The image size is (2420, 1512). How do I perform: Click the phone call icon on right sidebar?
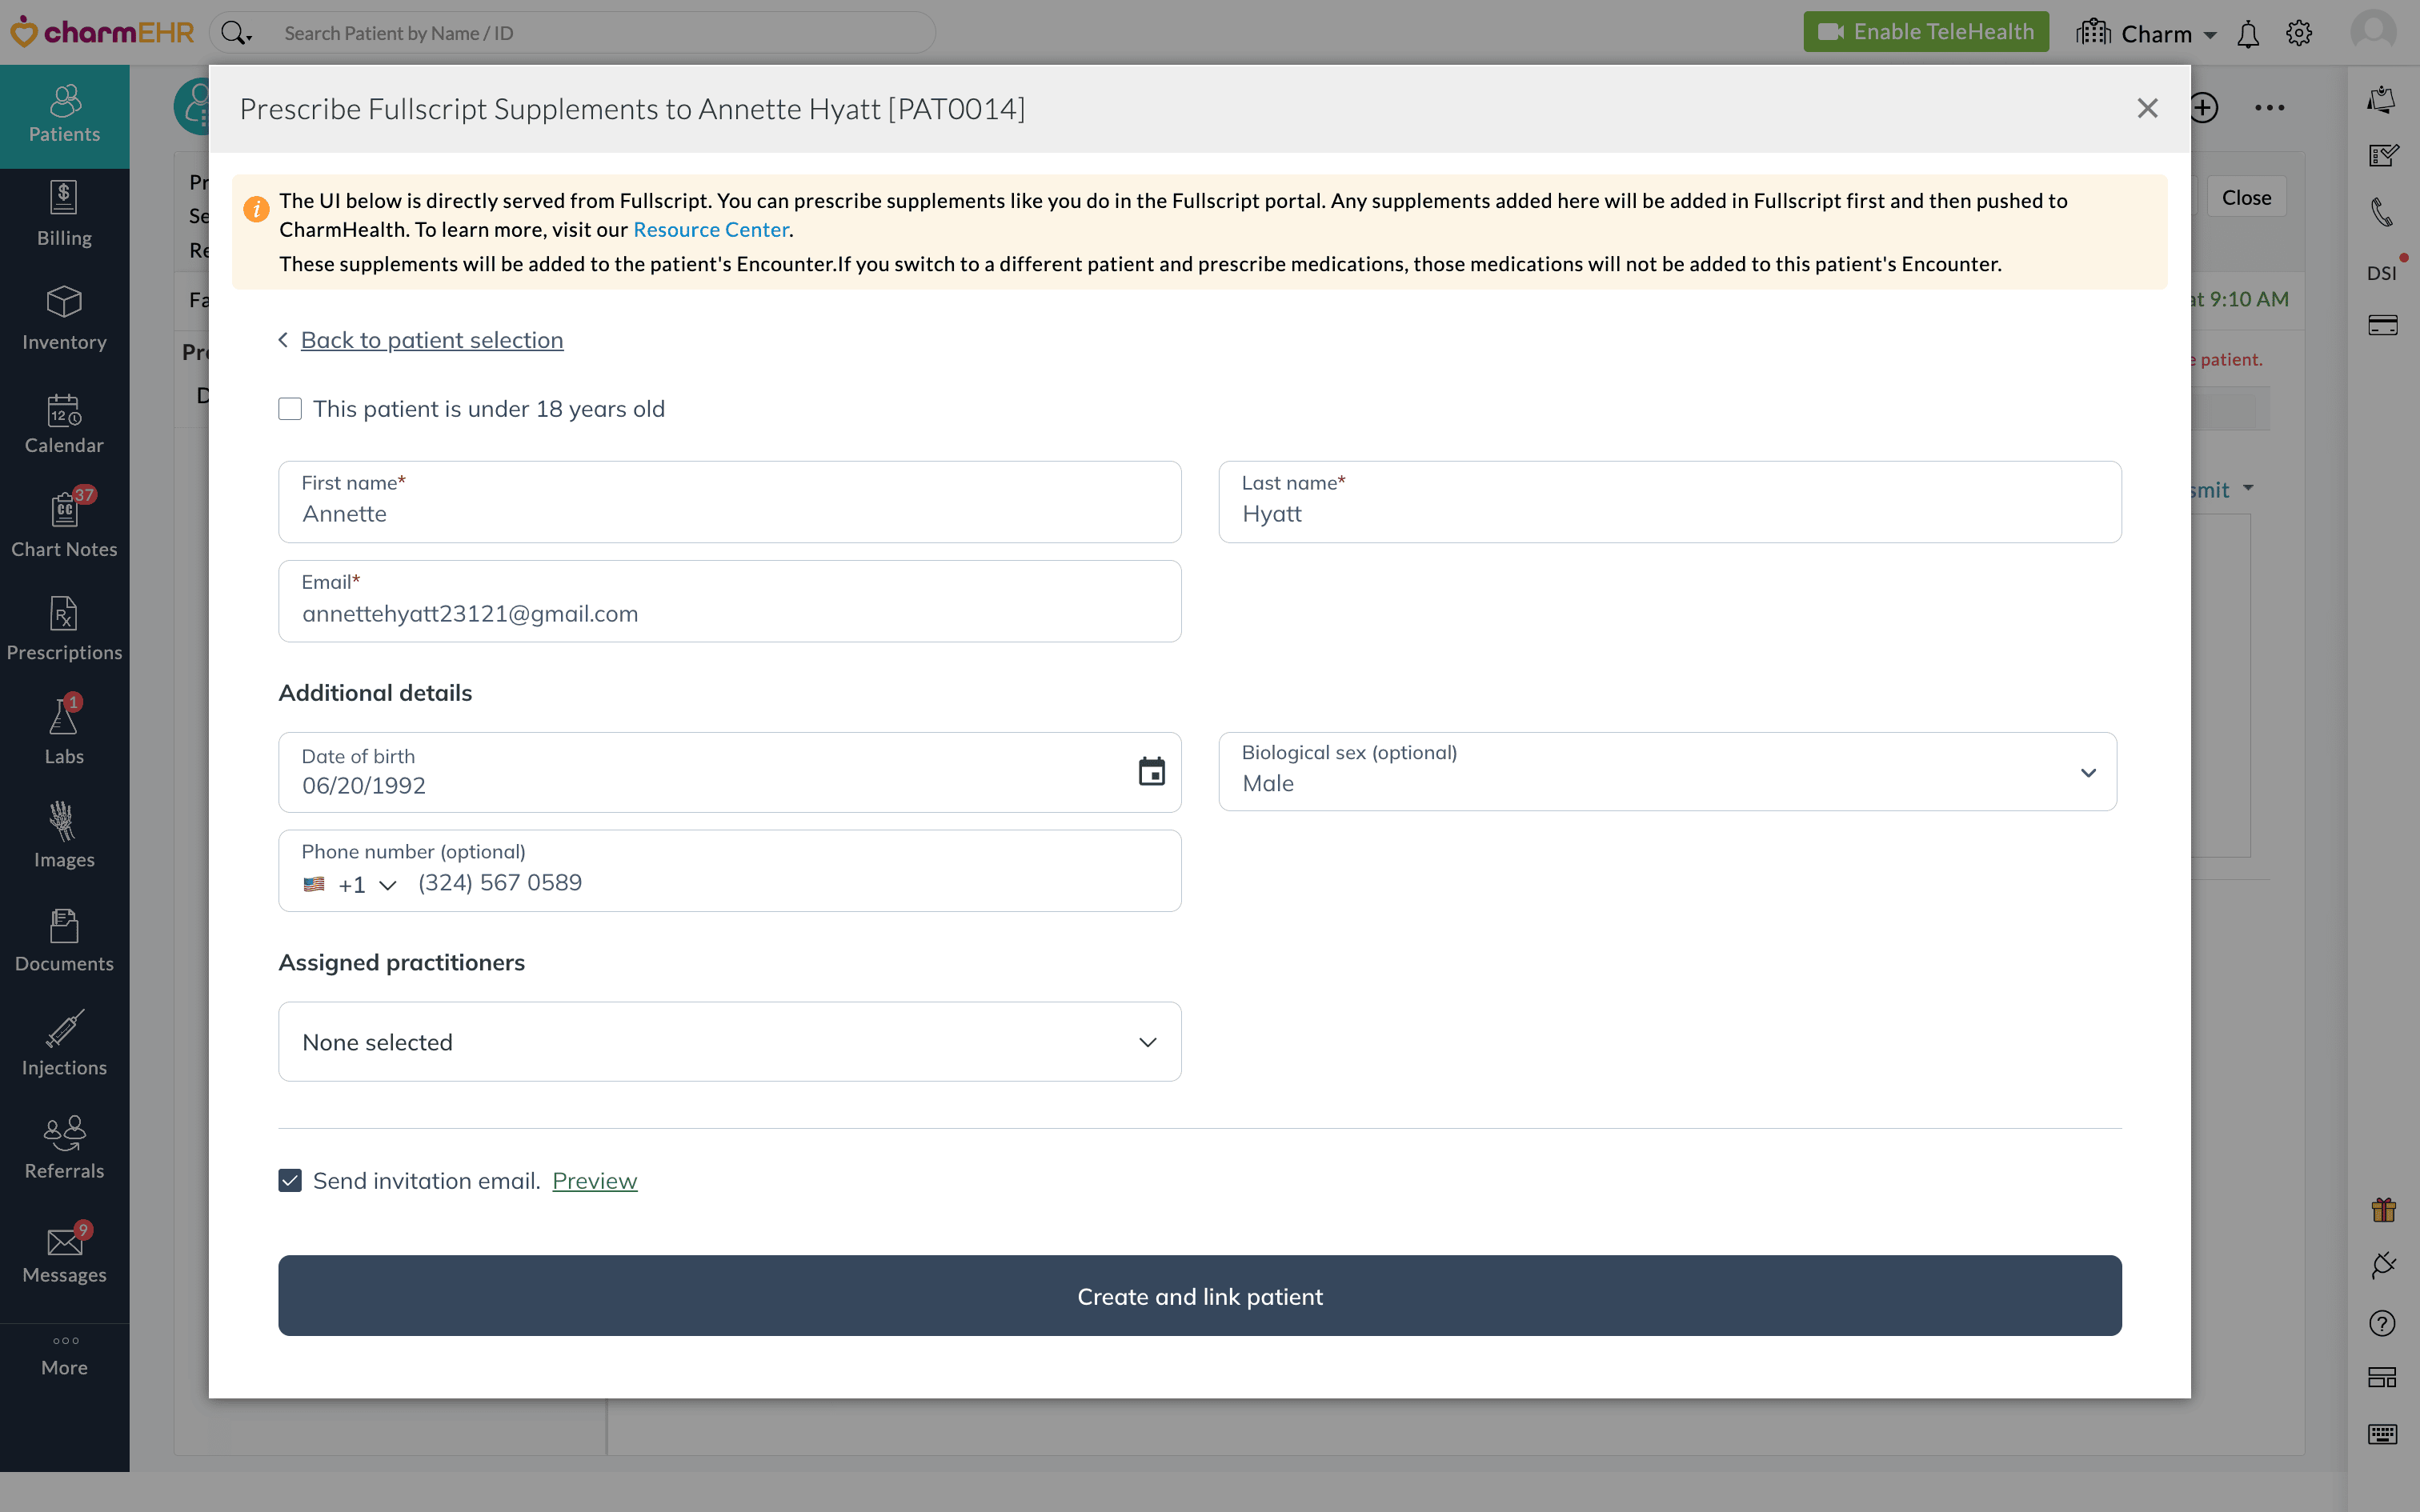[2383, 212]
